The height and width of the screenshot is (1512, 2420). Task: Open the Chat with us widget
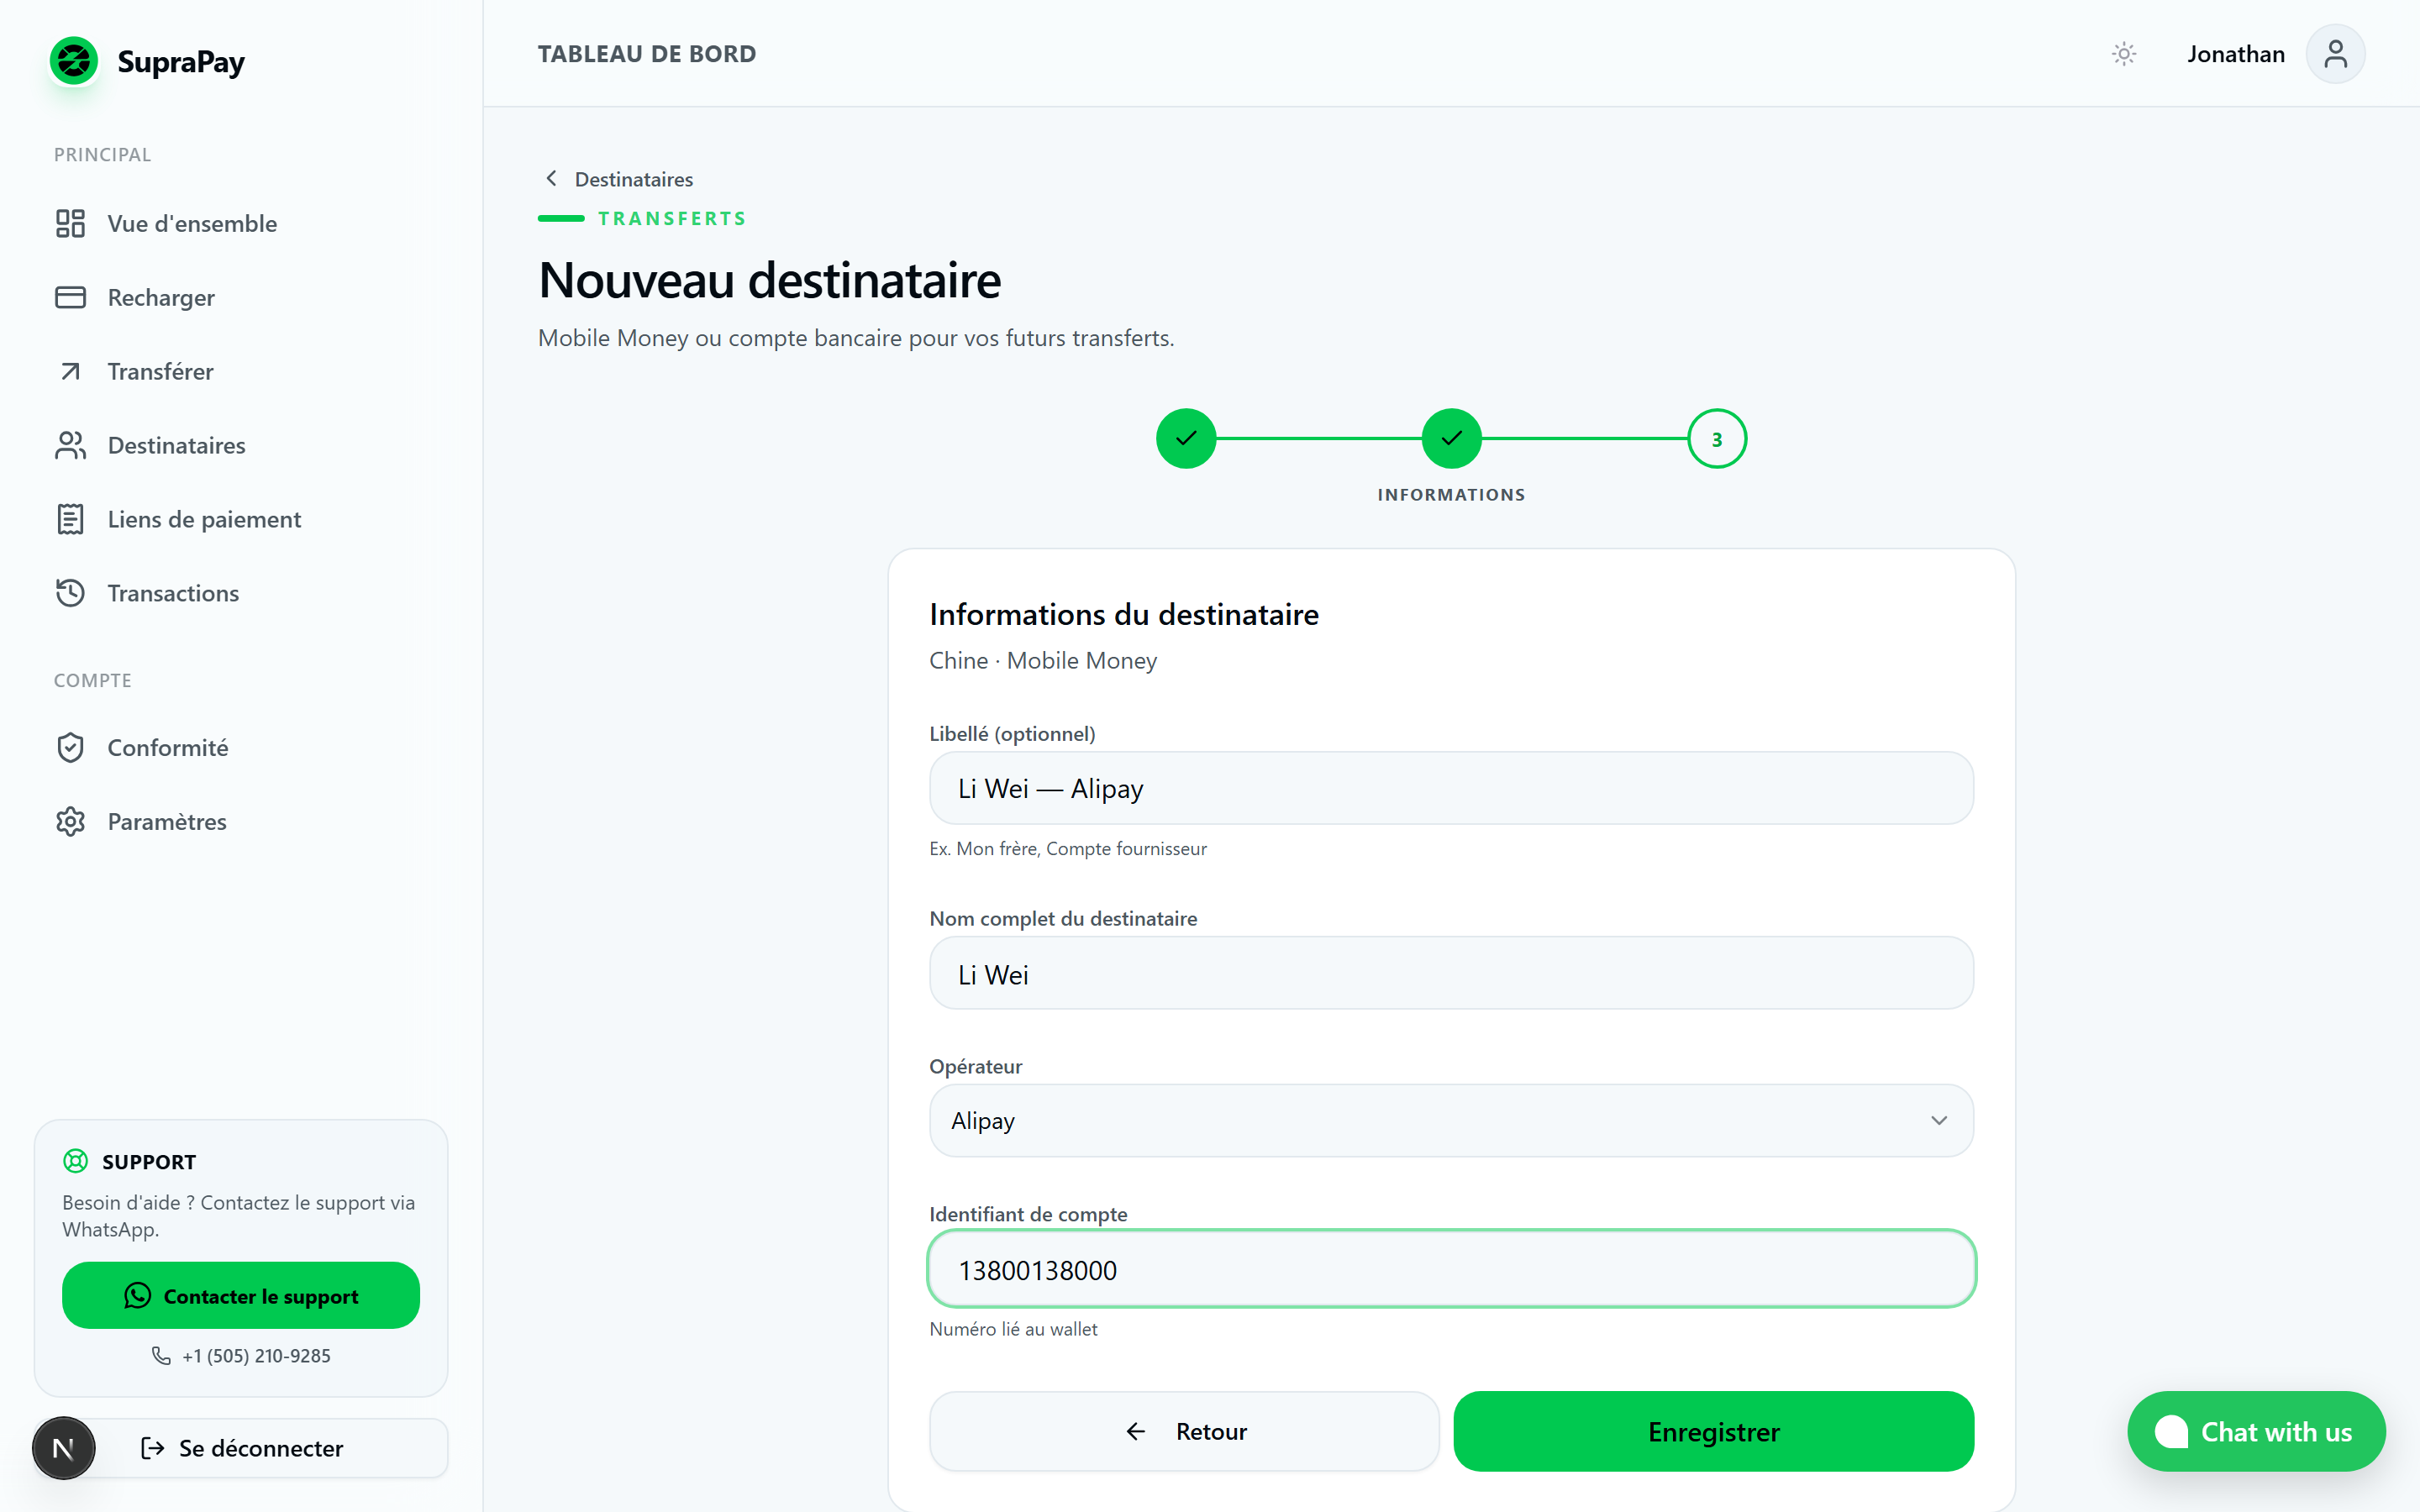pos(2256,1431)
